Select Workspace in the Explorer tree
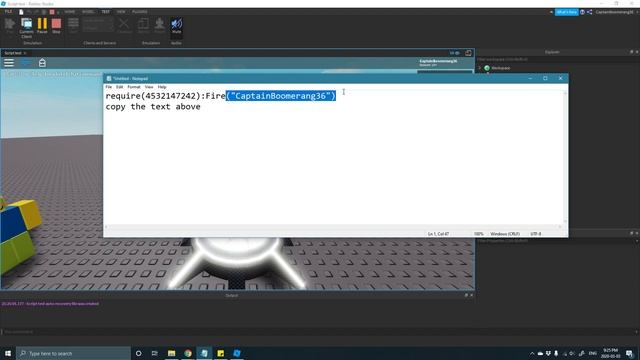 [x=500, y=68]
